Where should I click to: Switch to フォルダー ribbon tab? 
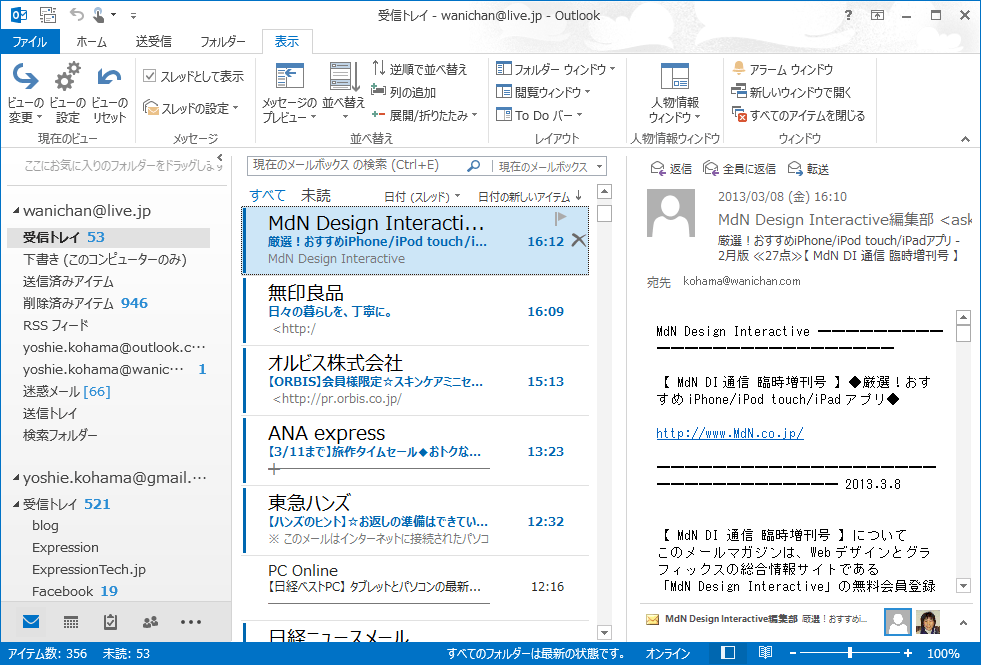click(x=222, y=41)
